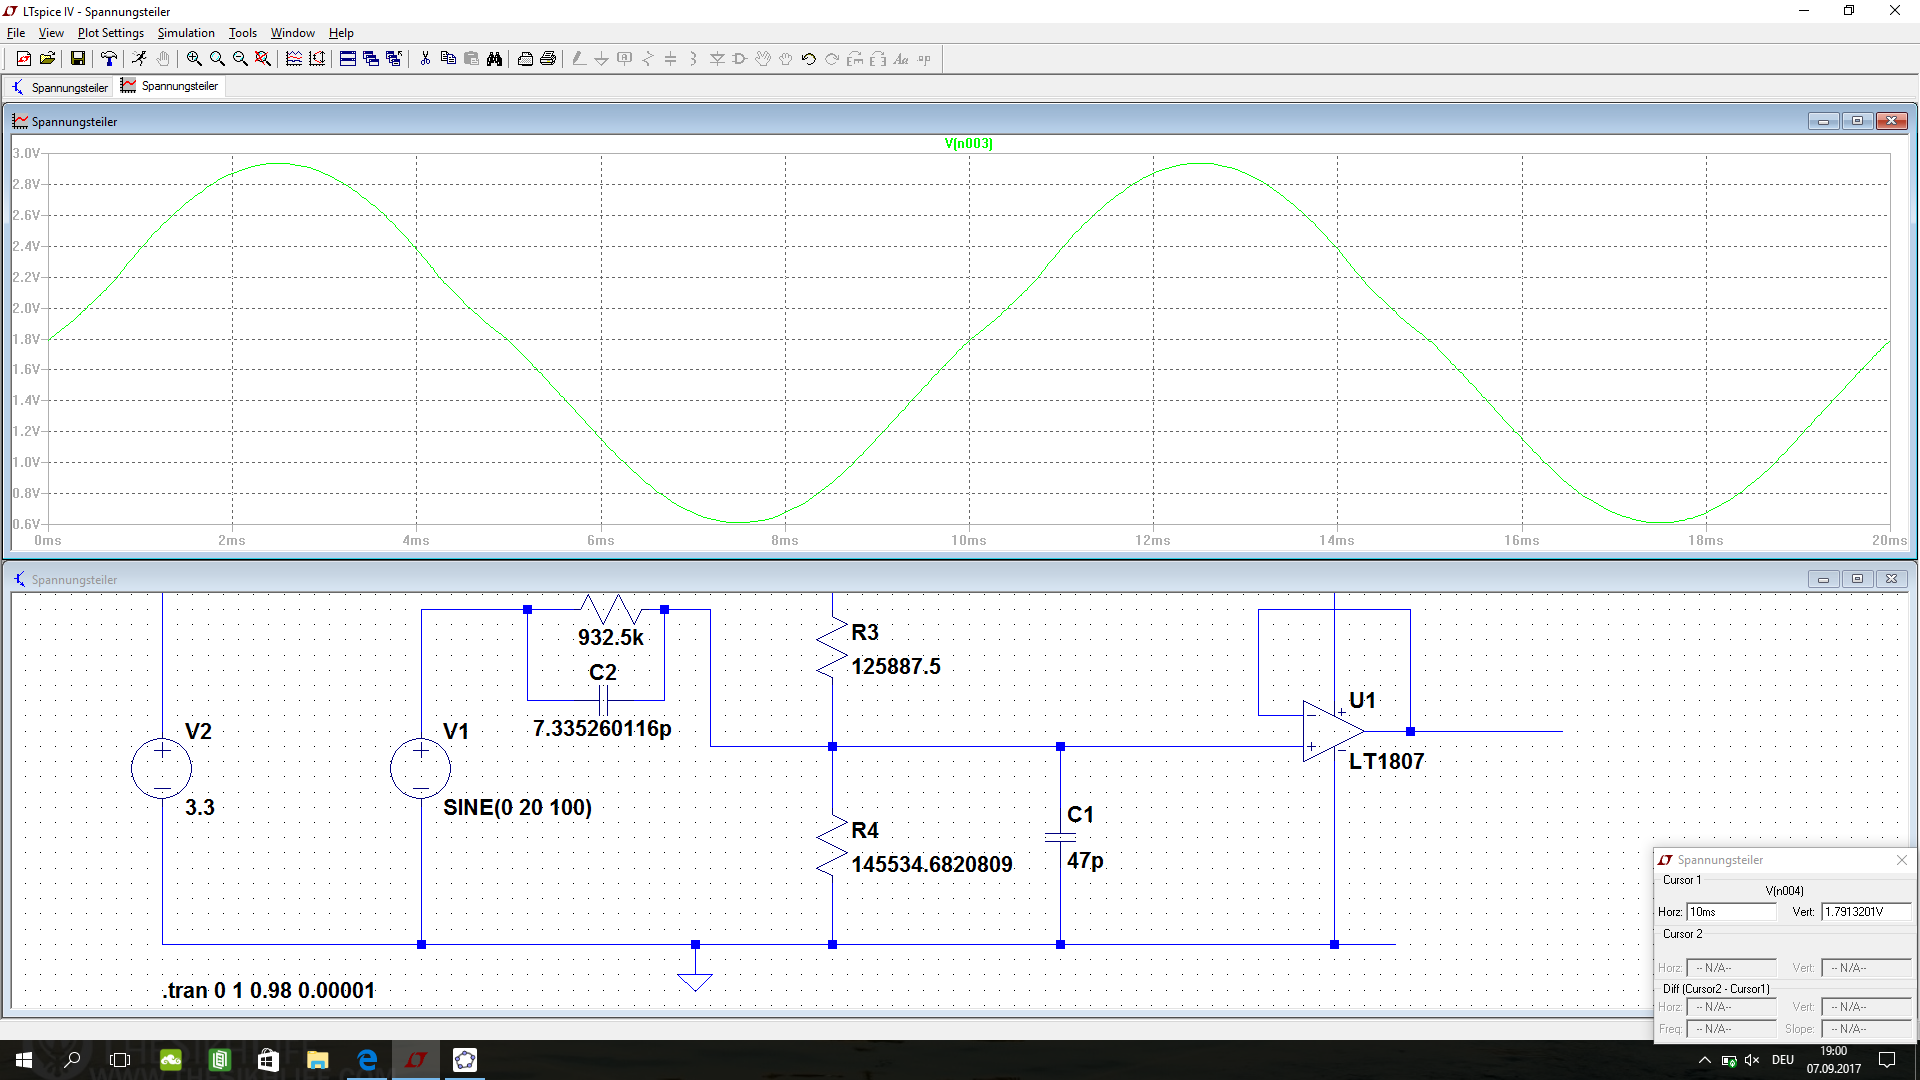Click the .tran 0 1 0.98 0.00001 directive

point(269,990)
